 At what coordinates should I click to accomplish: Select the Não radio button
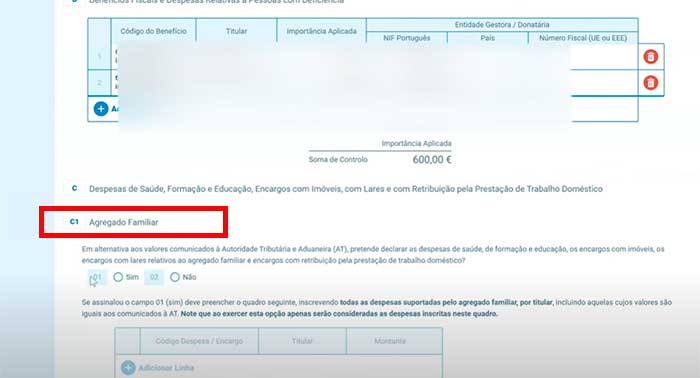[x=175, y=277]
